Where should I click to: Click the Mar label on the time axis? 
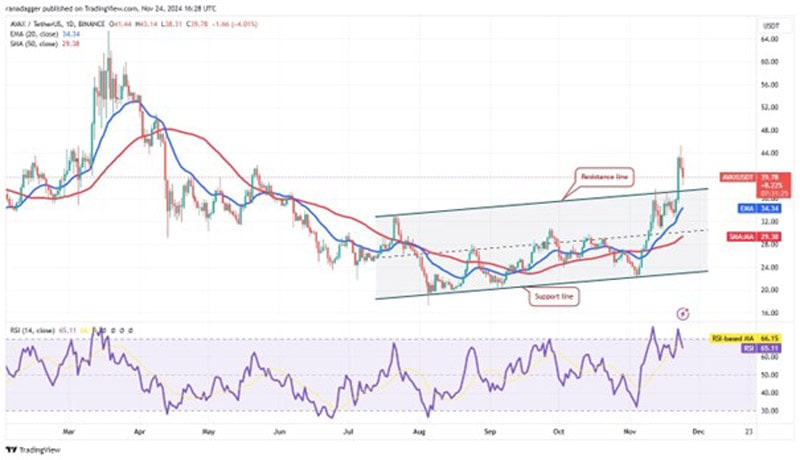[x=68, y=431]
